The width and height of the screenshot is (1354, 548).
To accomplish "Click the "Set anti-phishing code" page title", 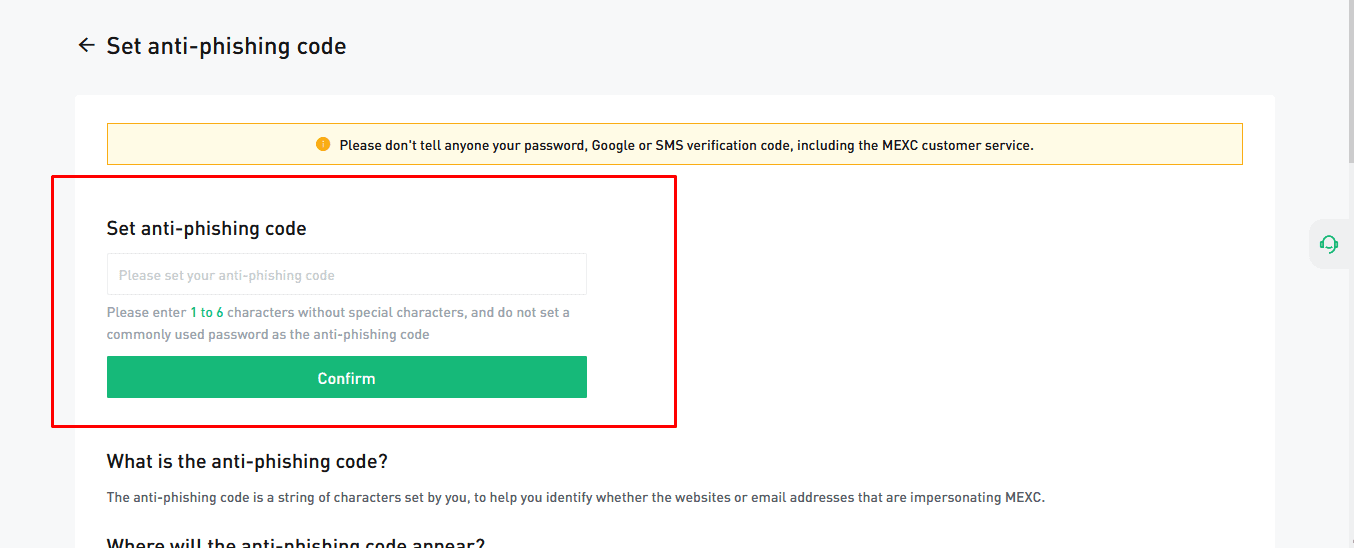I will pos(226,46).
